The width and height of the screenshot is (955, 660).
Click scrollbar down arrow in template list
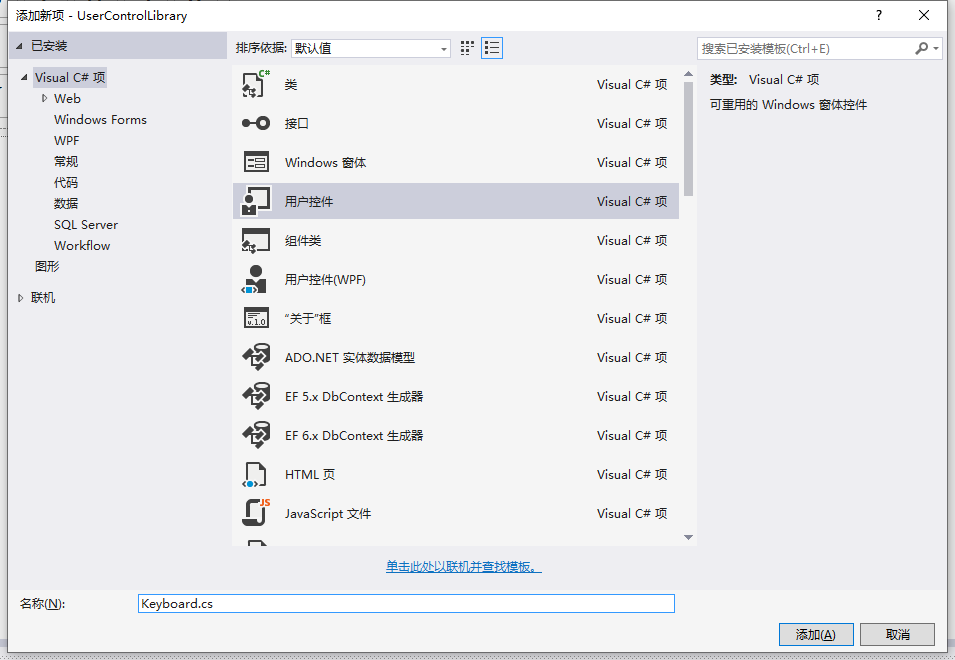pos(688,538)
